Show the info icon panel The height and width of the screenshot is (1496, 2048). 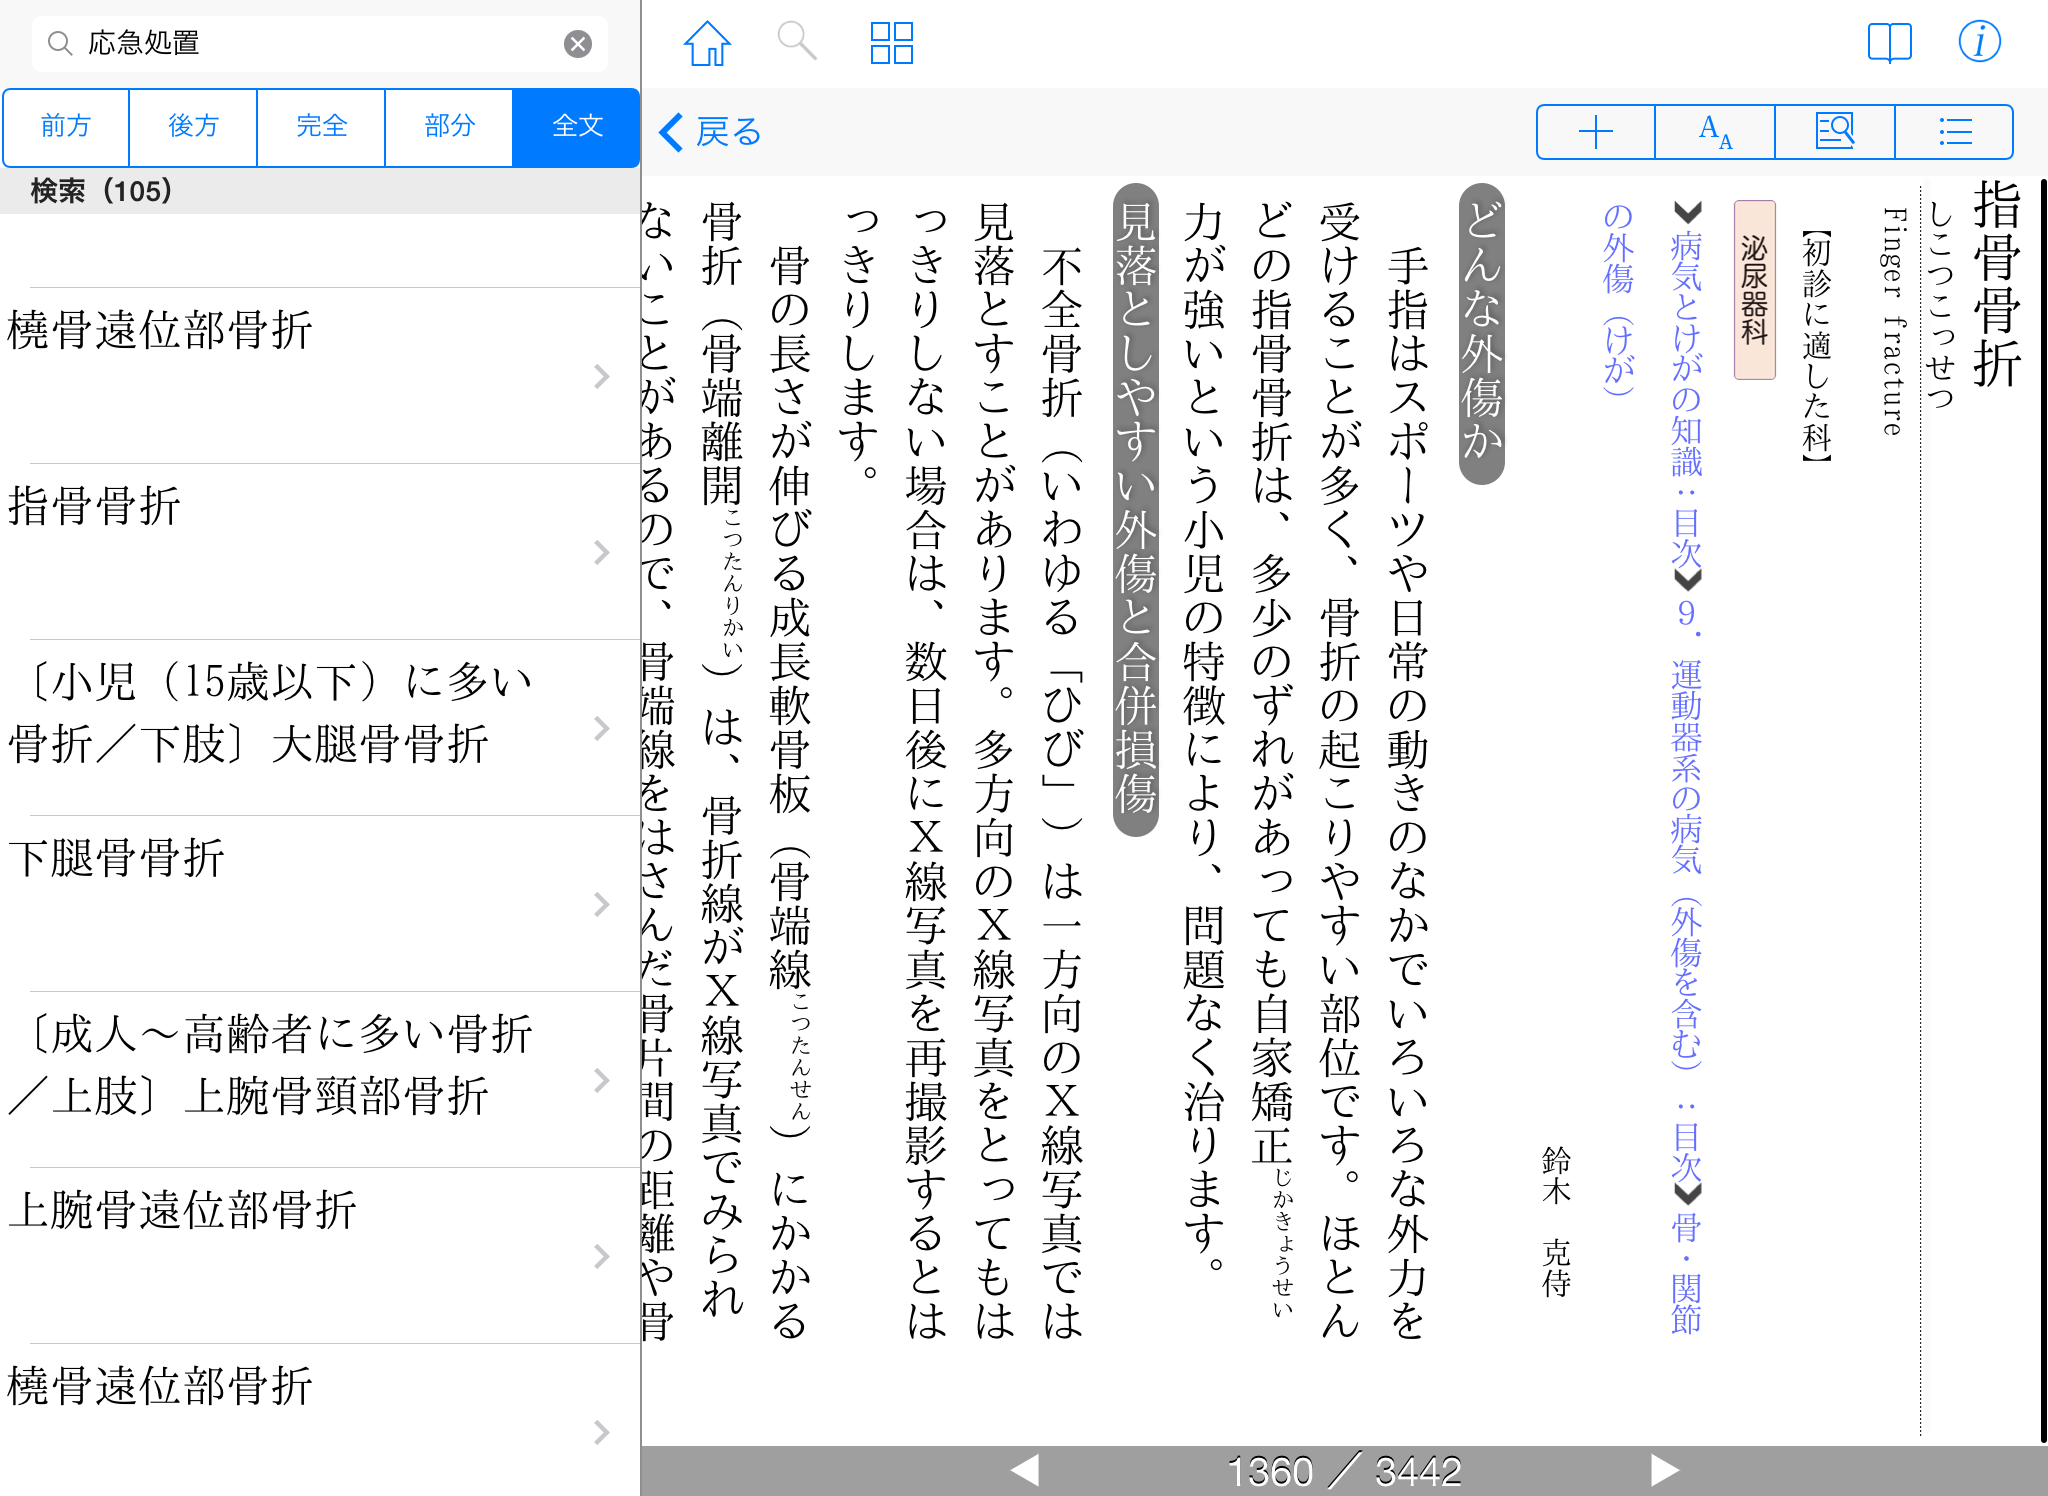(1979, 42)
